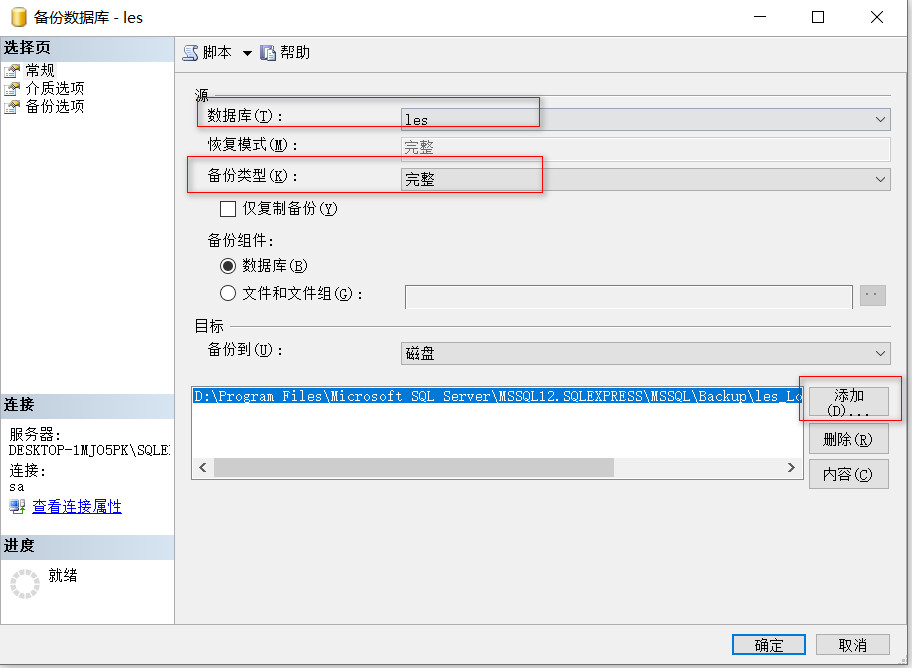Click the 介质选项 page icon

point(12,89)
